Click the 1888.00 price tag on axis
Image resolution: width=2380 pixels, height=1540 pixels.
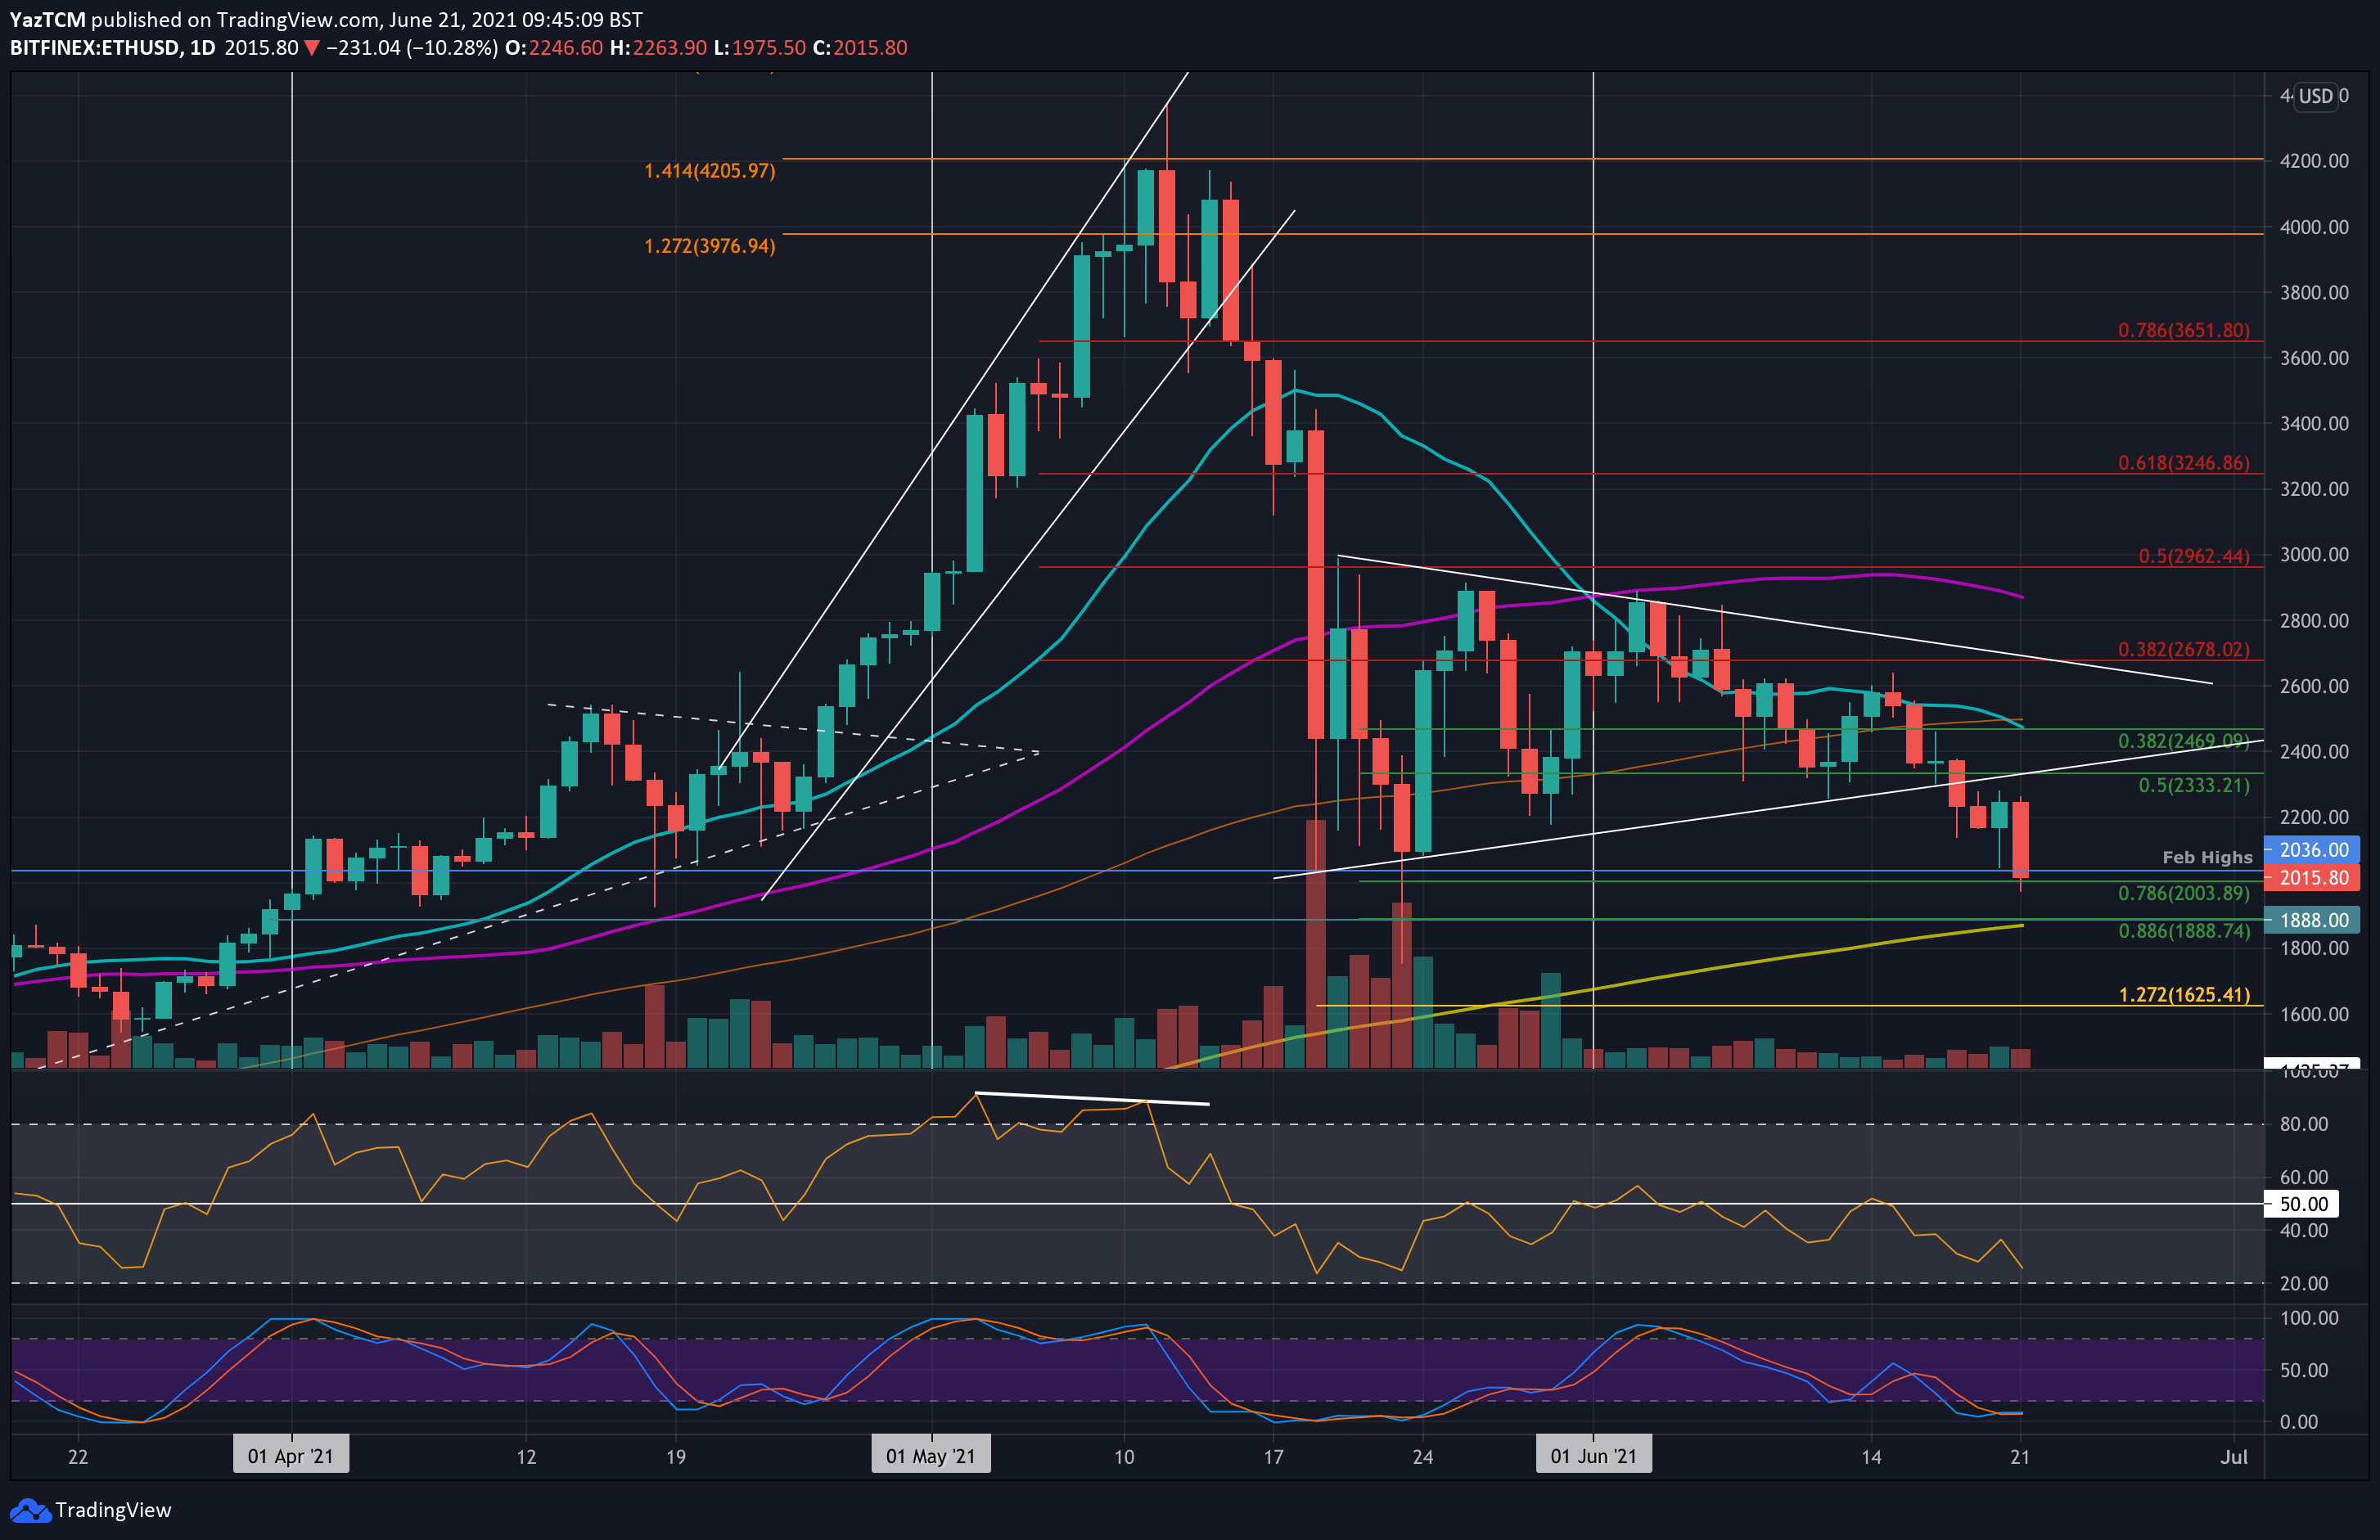2311,920
